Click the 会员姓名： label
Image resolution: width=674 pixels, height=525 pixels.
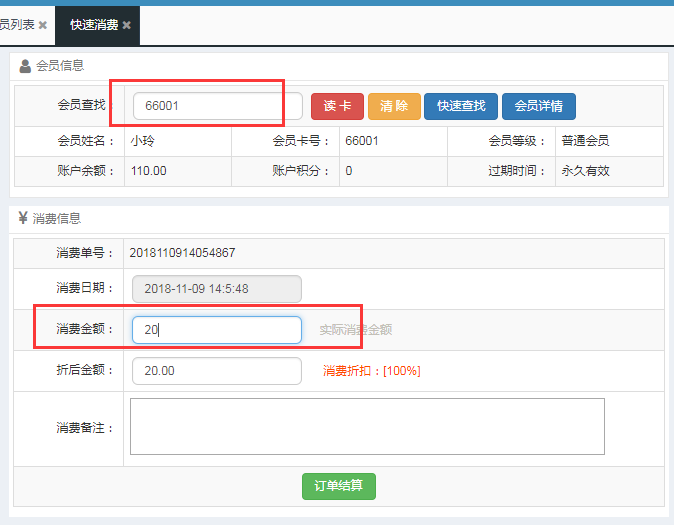(x=86, y=141)
